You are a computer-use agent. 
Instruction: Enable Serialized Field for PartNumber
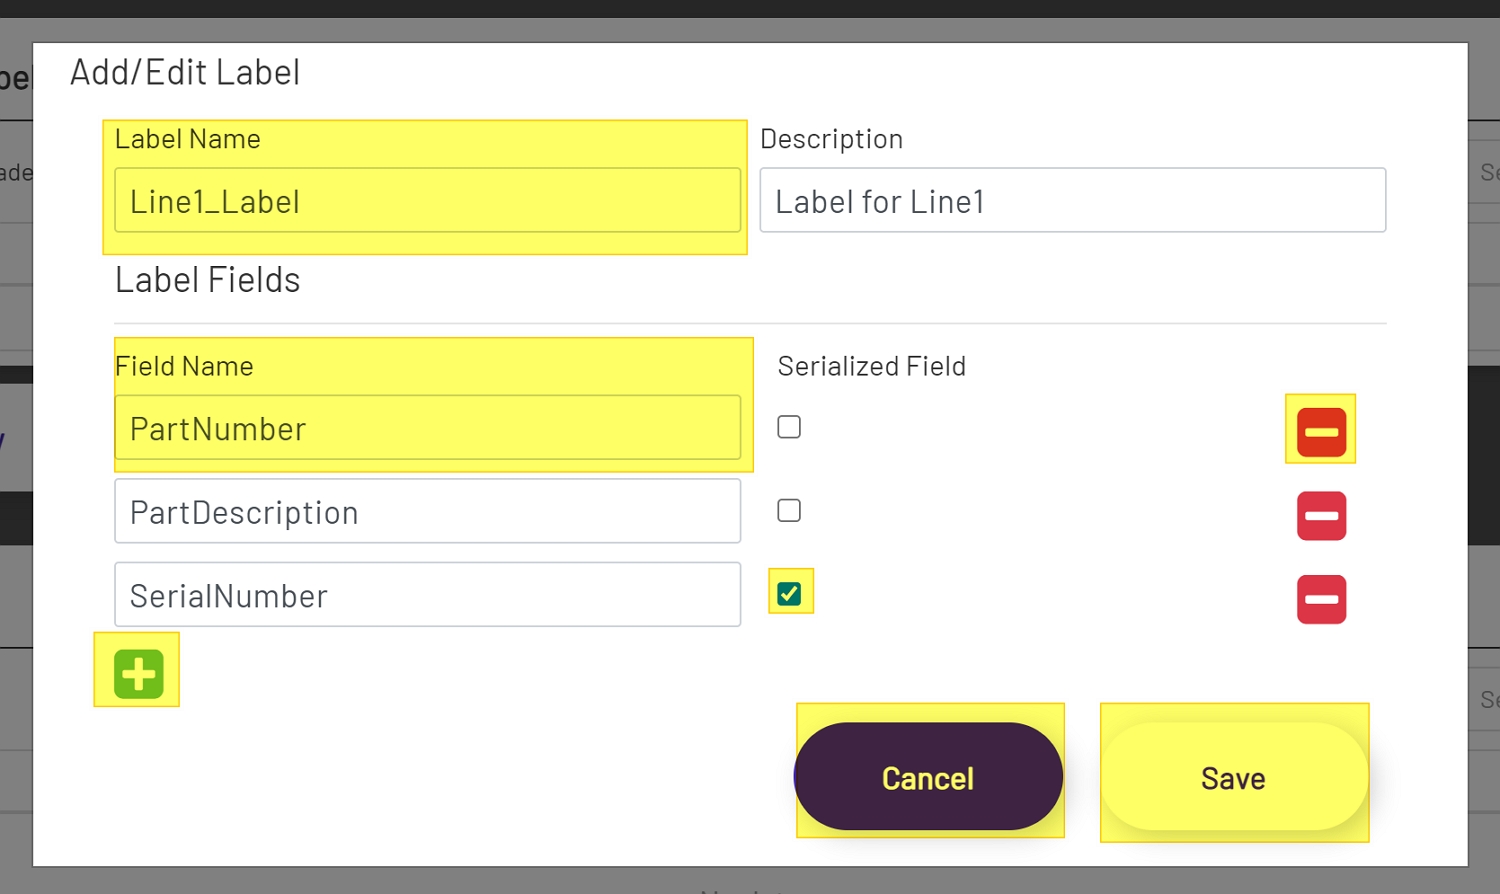click(789, 426)
